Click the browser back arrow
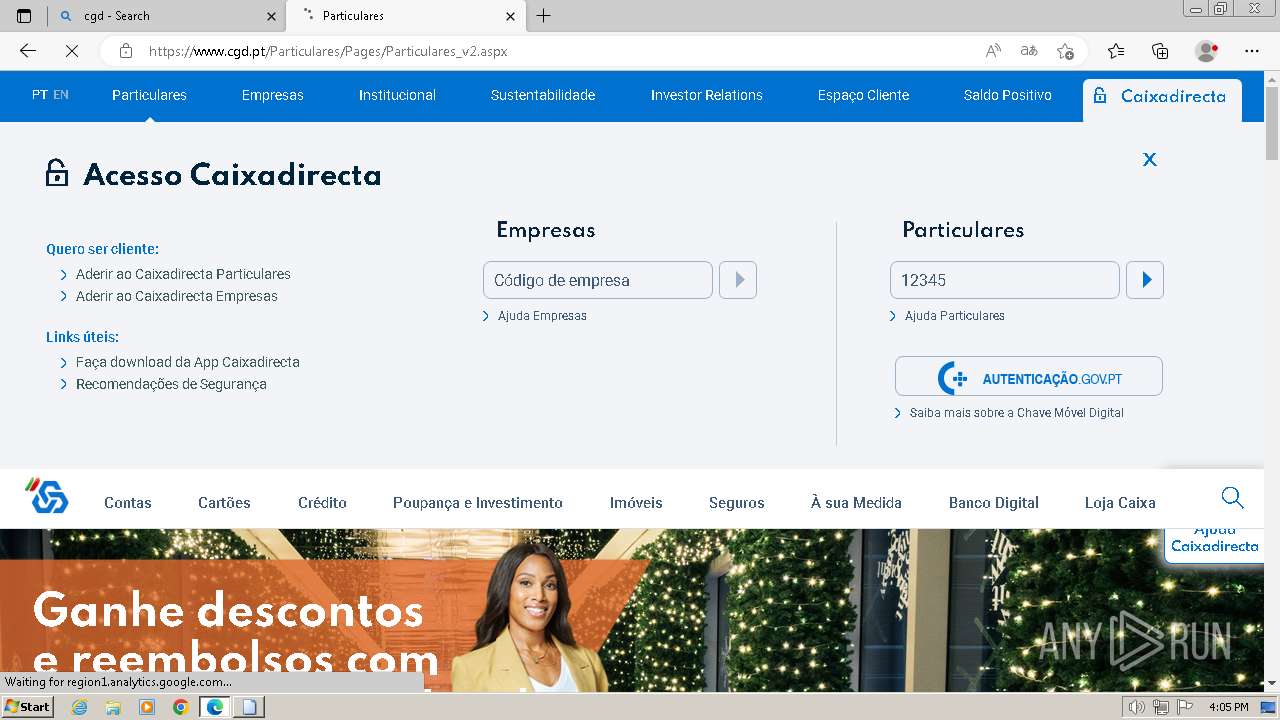This screenshot has width=1280, height=720. (28, 51)
